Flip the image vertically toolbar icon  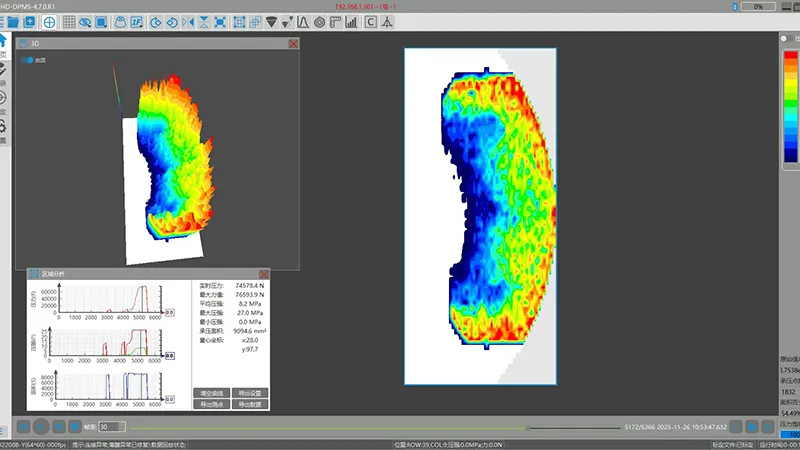tap(204, 22)
